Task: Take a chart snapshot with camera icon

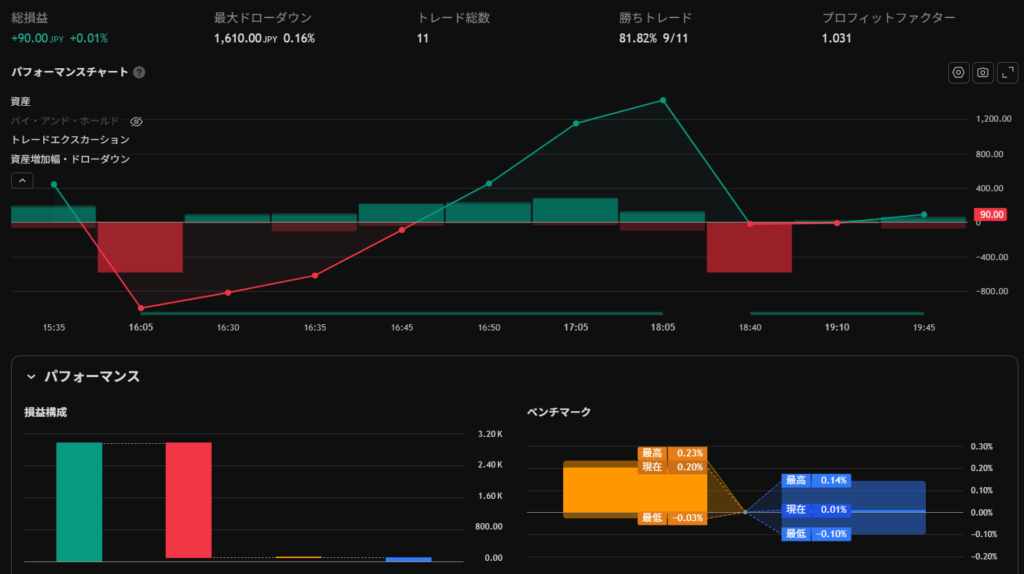Action: pos(982,73)
